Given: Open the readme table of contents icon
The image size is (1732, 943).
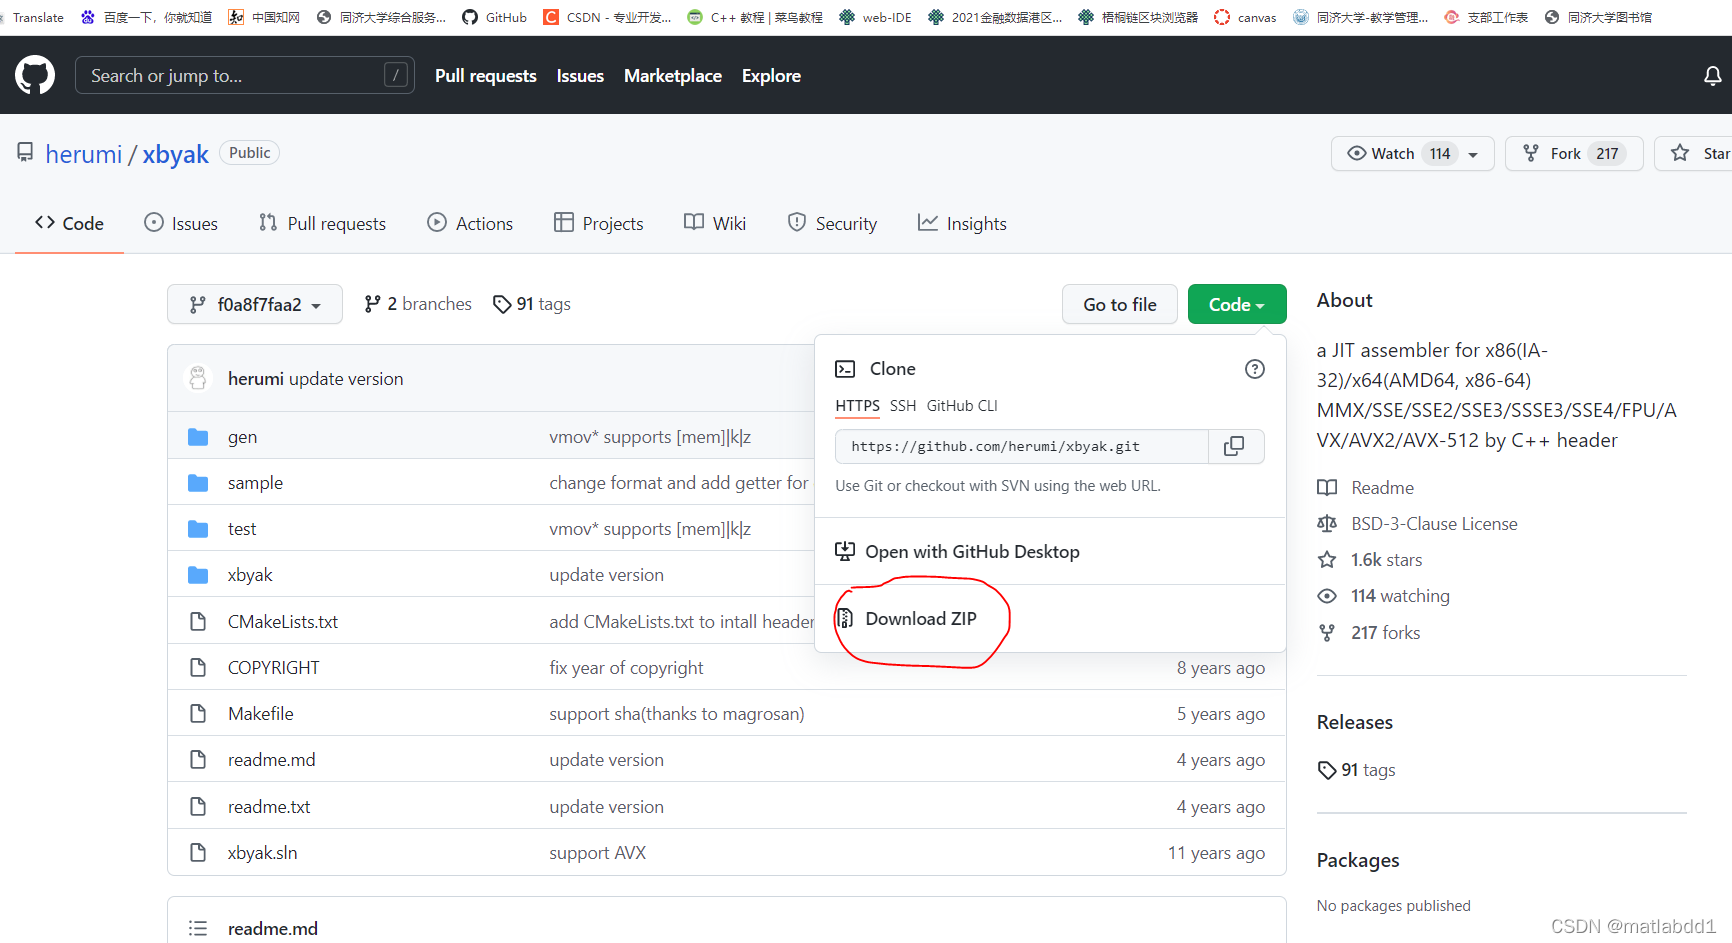Looking at the screenshot, I should (x=198, y=928).
